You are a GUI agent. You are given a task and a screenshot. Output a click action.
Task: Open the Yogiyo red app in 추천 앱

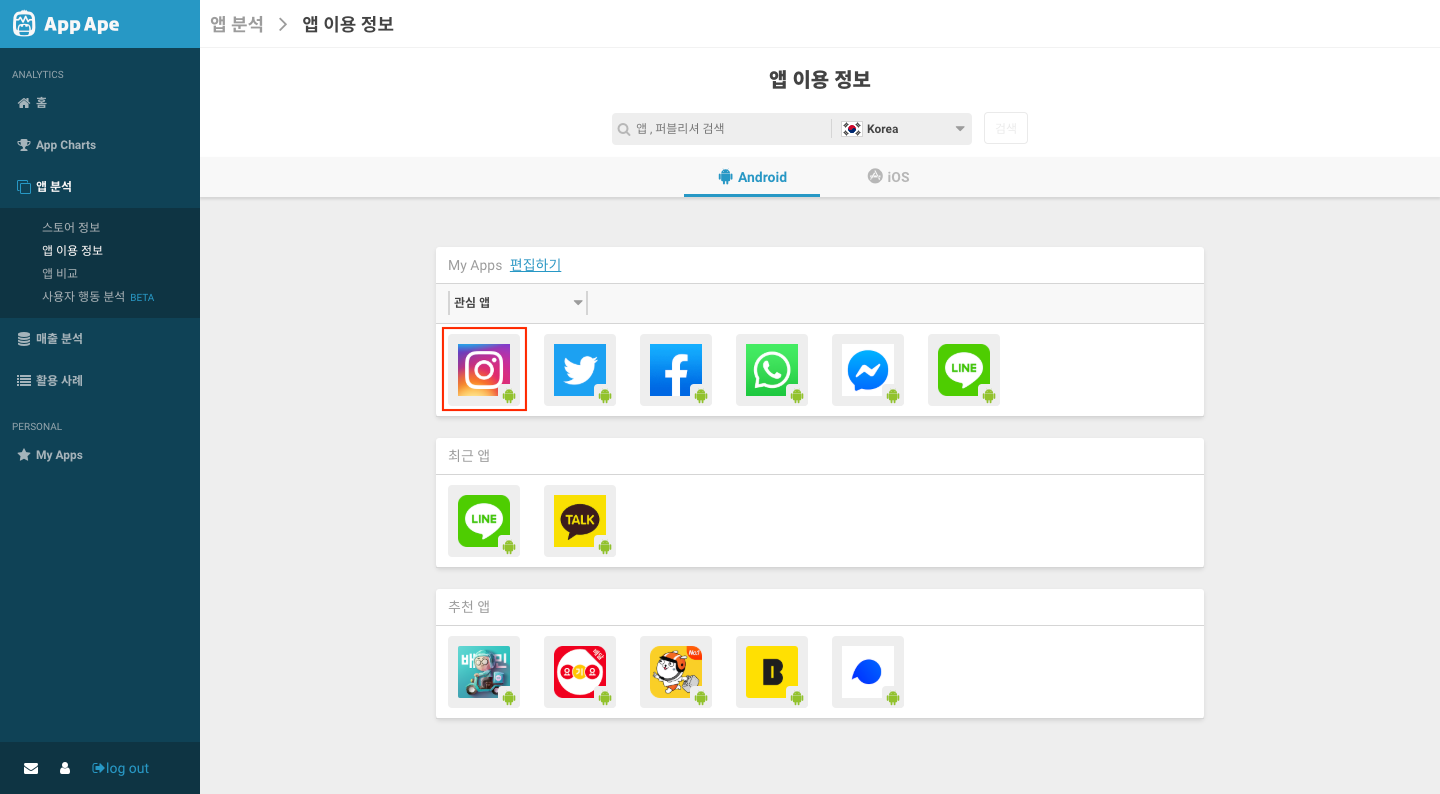580,672
